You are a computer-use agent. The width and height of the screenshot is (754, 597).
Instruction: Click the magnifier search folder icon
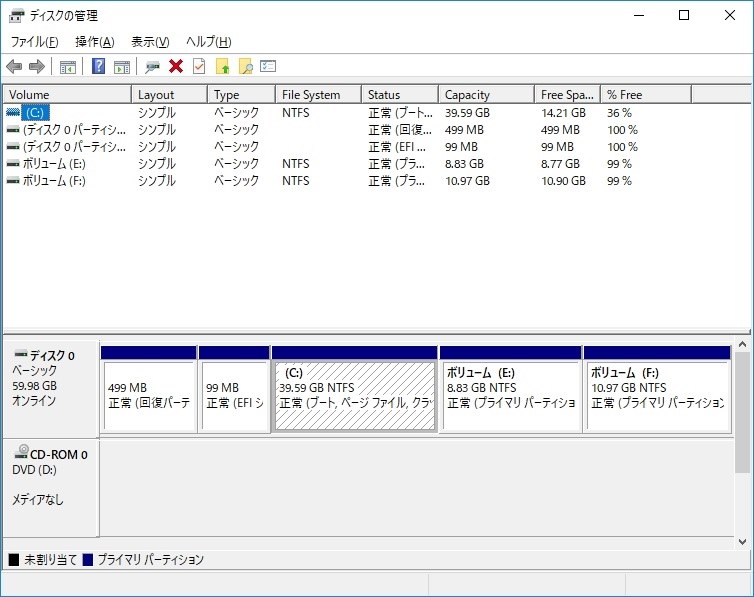click(x=246, y=66)
